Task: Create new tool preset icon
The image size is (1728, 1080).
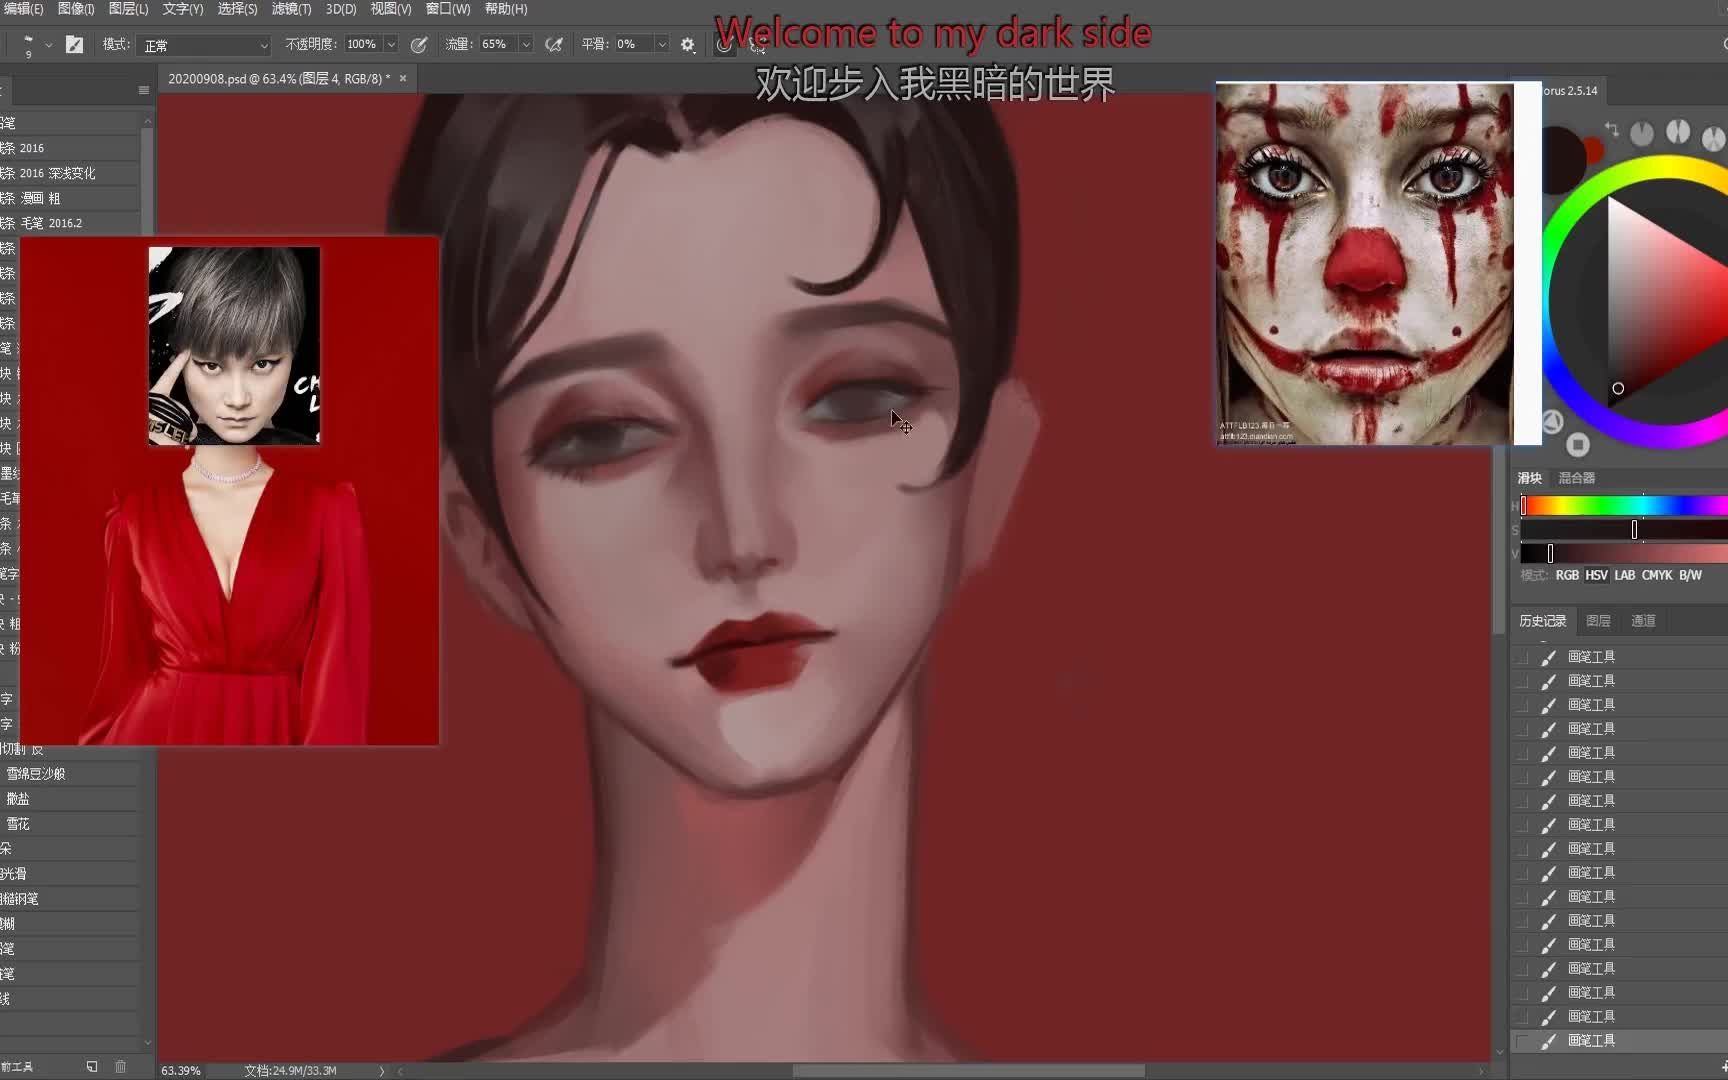Action: pos(92,1067)
